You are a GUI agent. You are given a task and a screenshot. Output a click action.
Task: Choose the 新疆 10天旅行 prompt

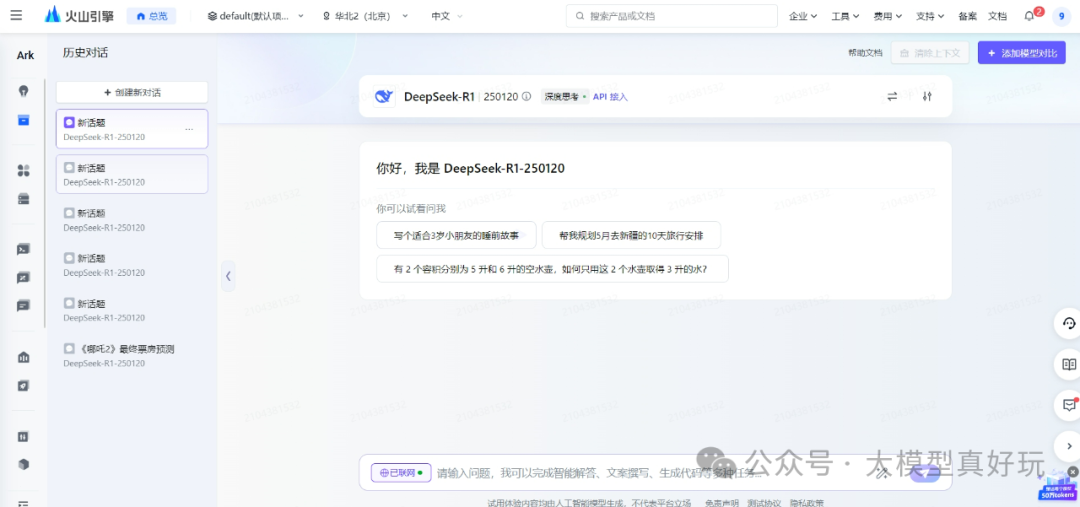click(631, 235)
